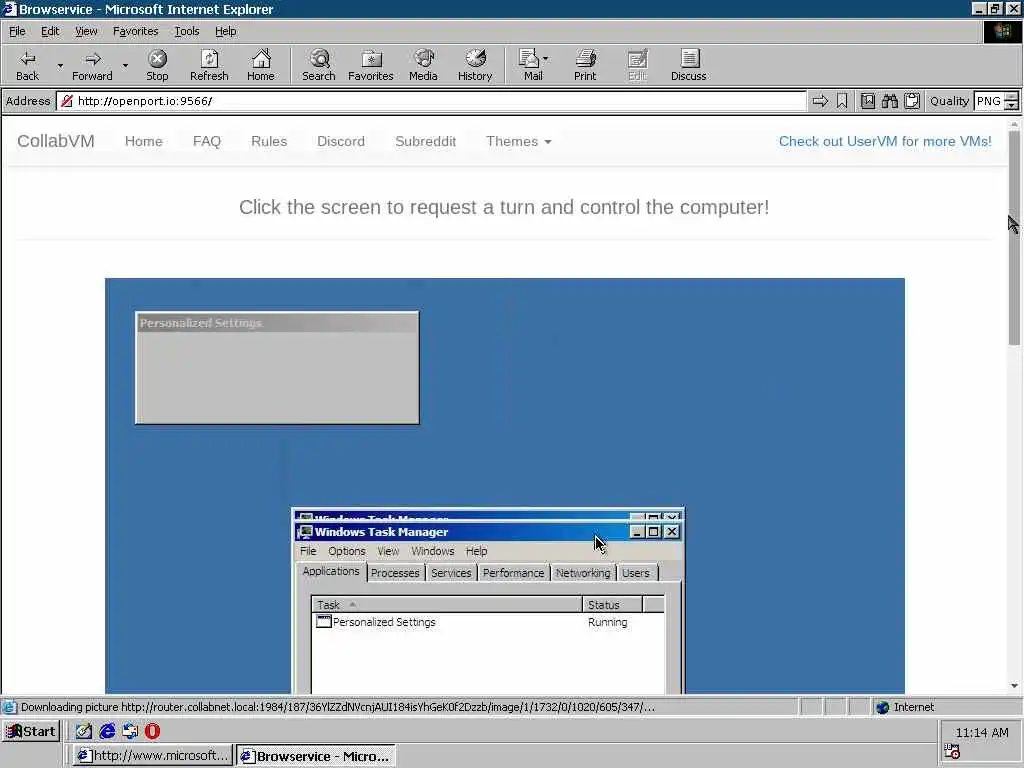Click the Stop toolbar button
The width and height of the screenshot is (1024, 768).
pos(157,65)
